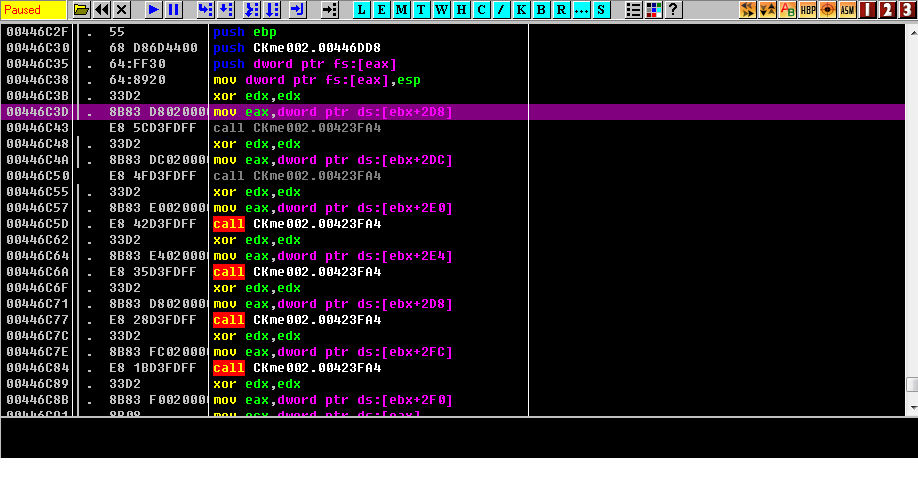Open Executable modules with E button
The height and width of the screenshot is (480, 918).
(382, 9)
